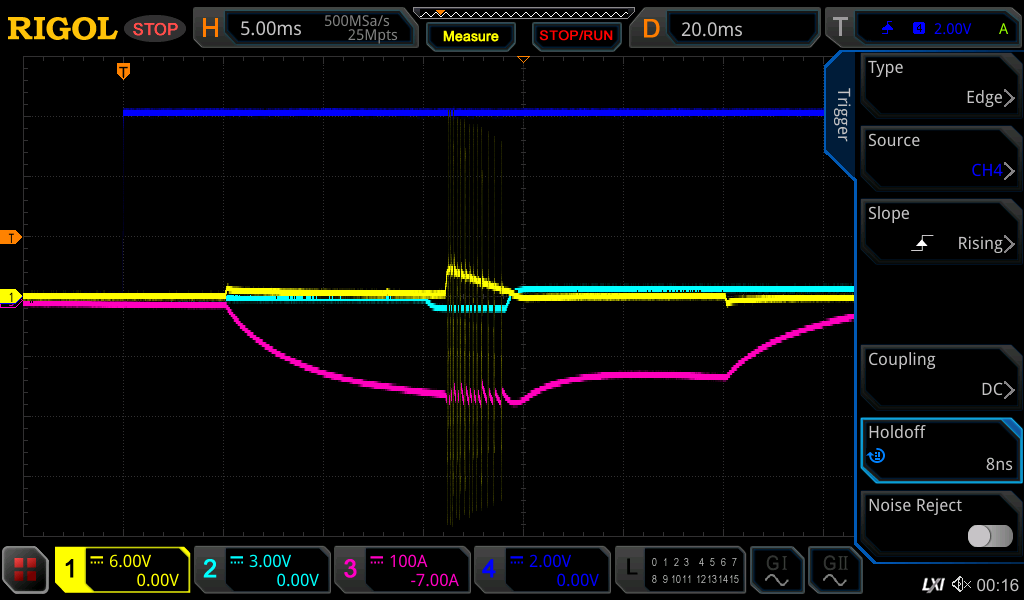Image resolution: width=1024 pixels, height=600 pixels.
Task: Select the Holdoff 8ns value field
Action: (940, 449)
